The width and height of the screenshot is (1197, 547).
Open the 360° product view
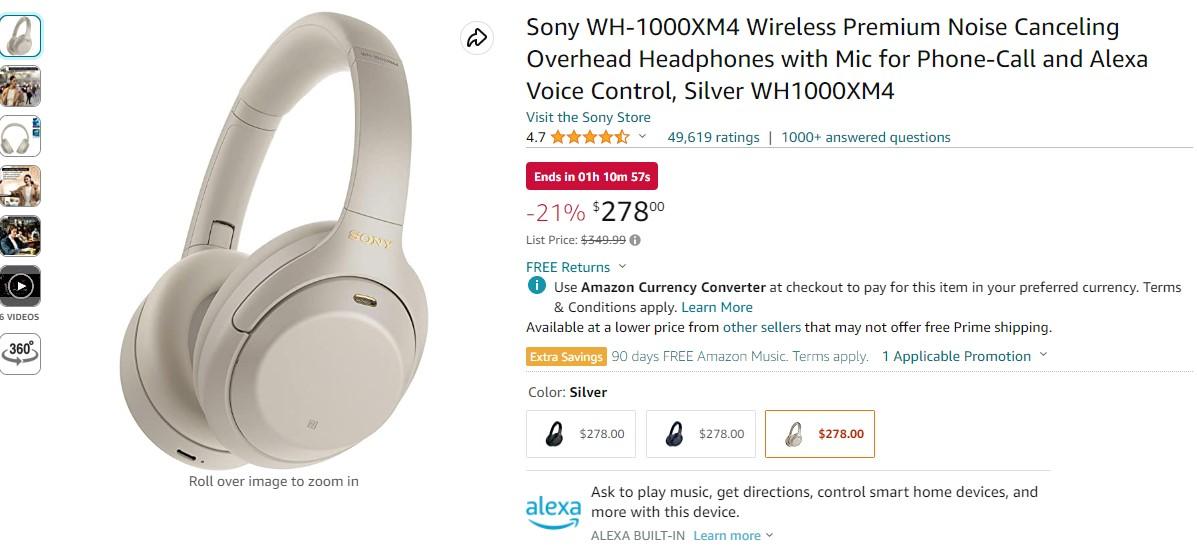(21, 354)
